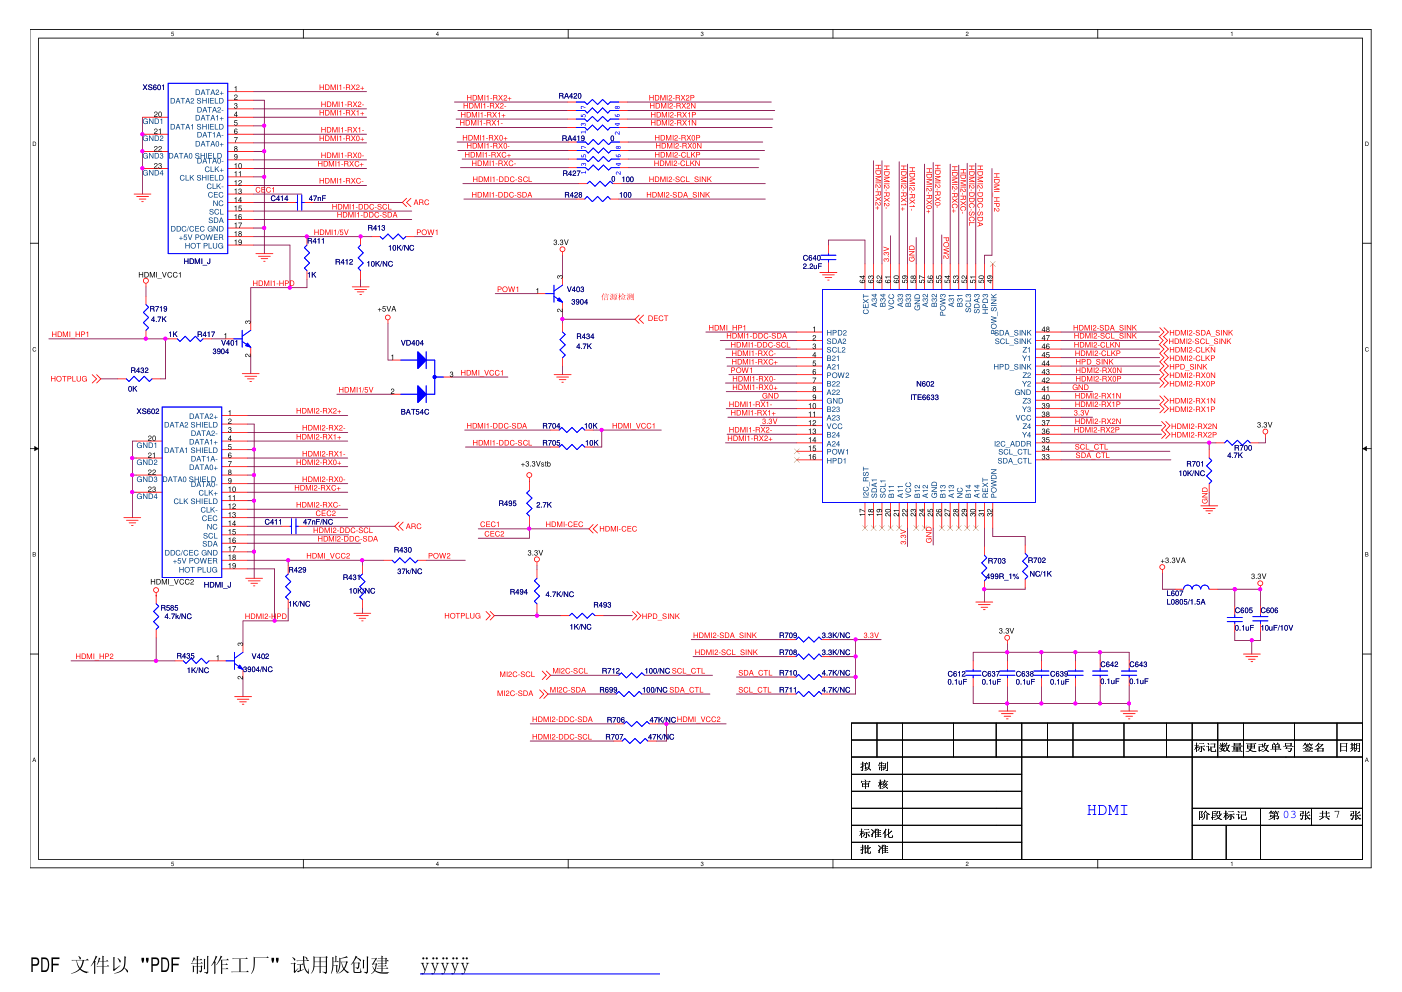This screenshot has height=992, width=1402.
Task: Select the R495 2.7K resistor
Action: pos(529,505)
